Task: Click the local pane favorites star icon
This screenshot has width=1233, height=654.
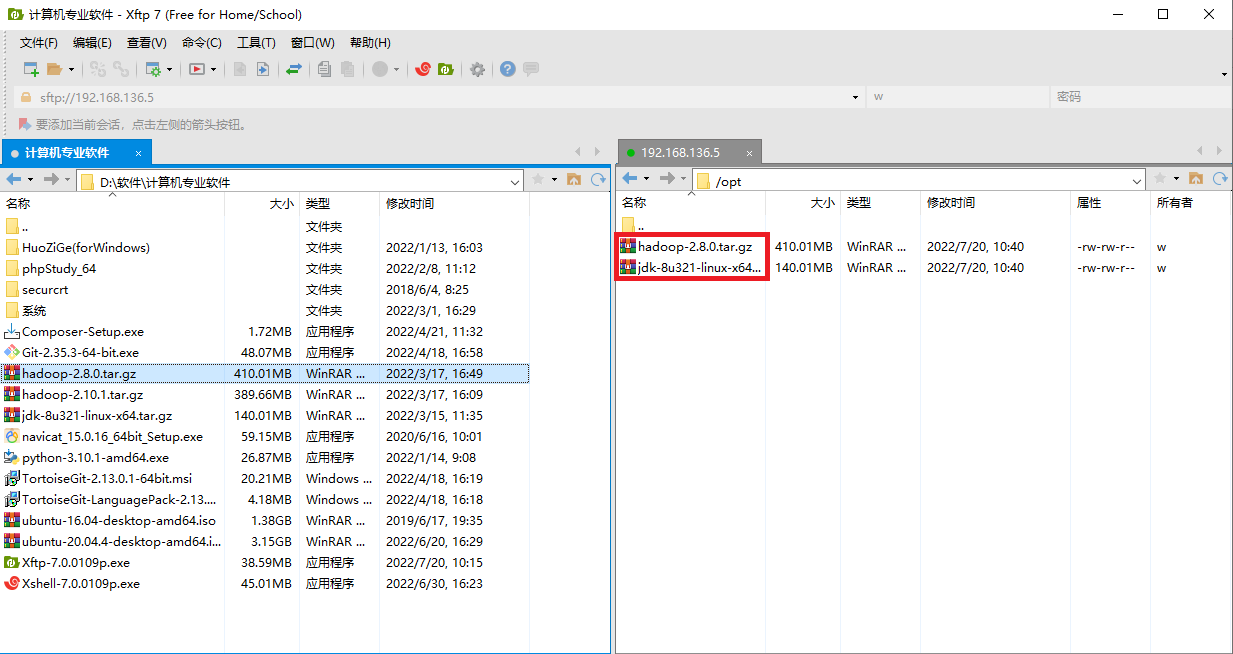Action: tap(539, 179)
